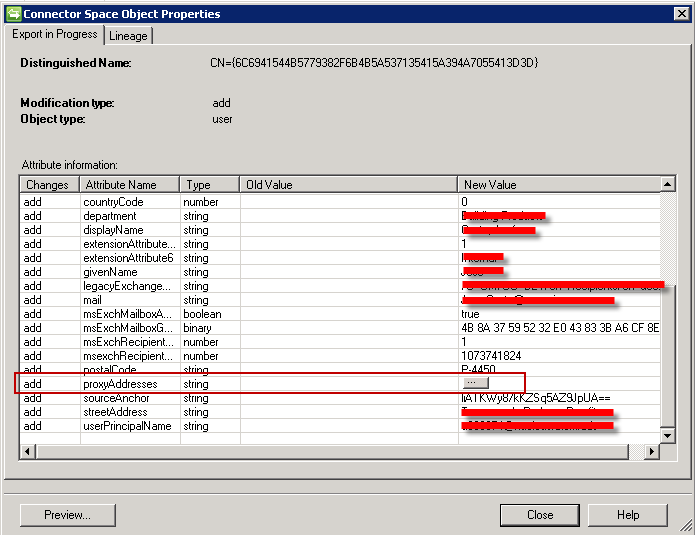695x535 pixels.
Task: Click the vertical scrollbar up arrow
Action: [x=668, y=184]
